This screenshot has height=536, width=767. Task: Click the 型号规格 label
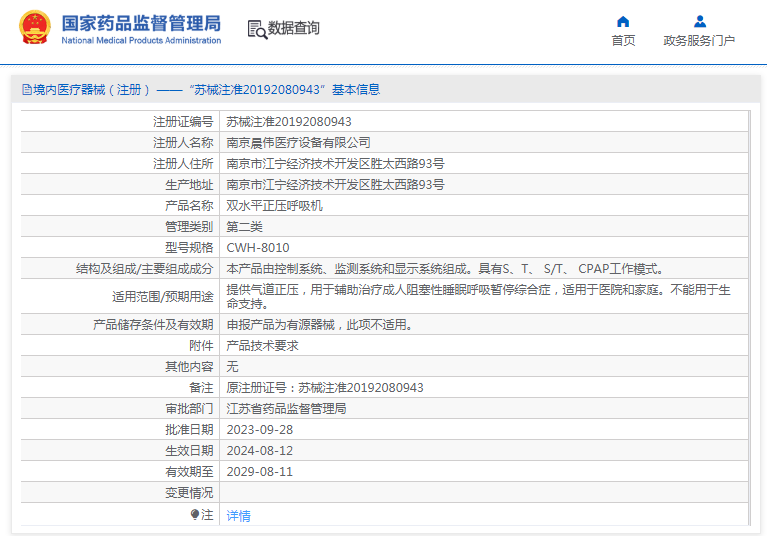(x=189, y=248)
